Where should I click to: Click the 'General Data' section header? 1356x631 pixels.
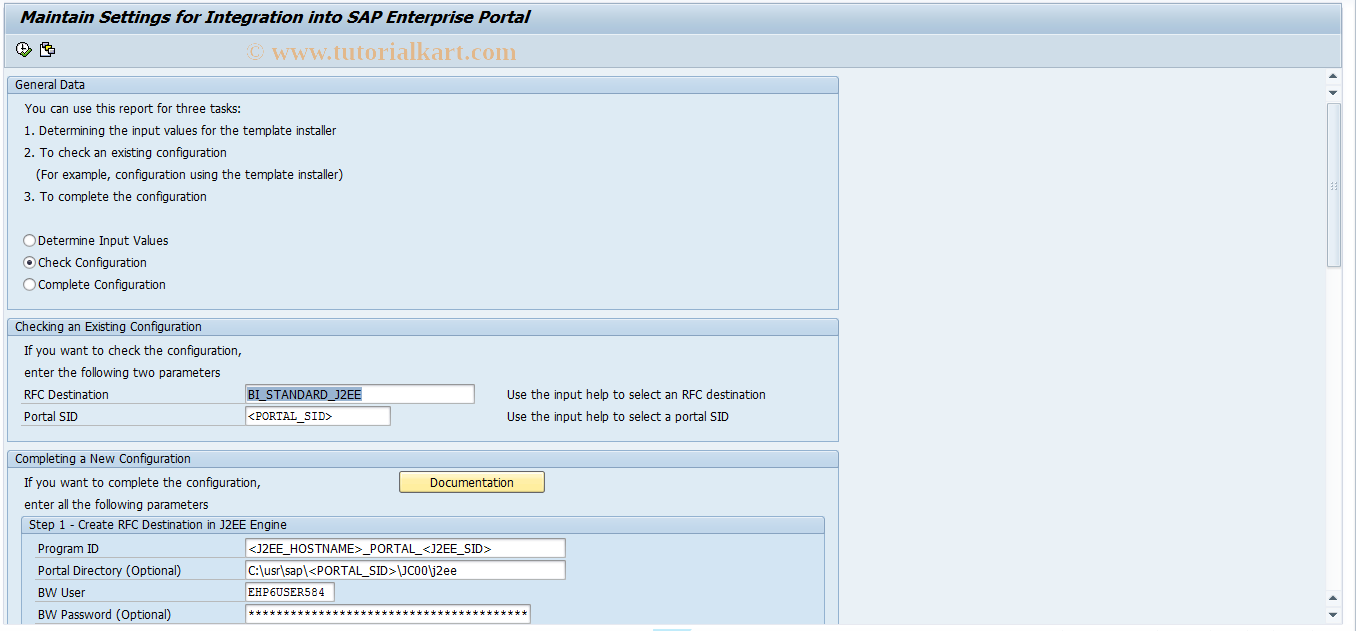tap(423, 85)
